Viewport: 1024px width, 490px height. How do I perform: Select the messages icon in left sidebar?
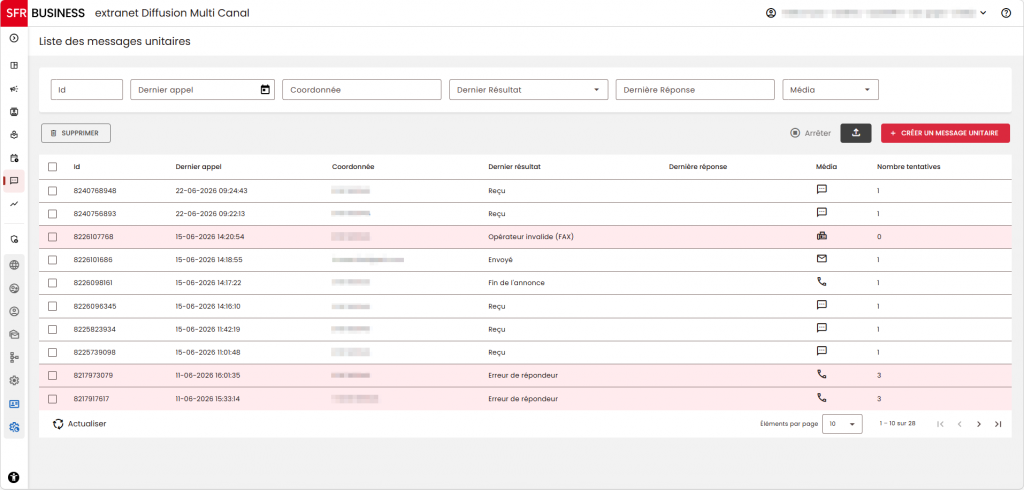tap(14, 181)
